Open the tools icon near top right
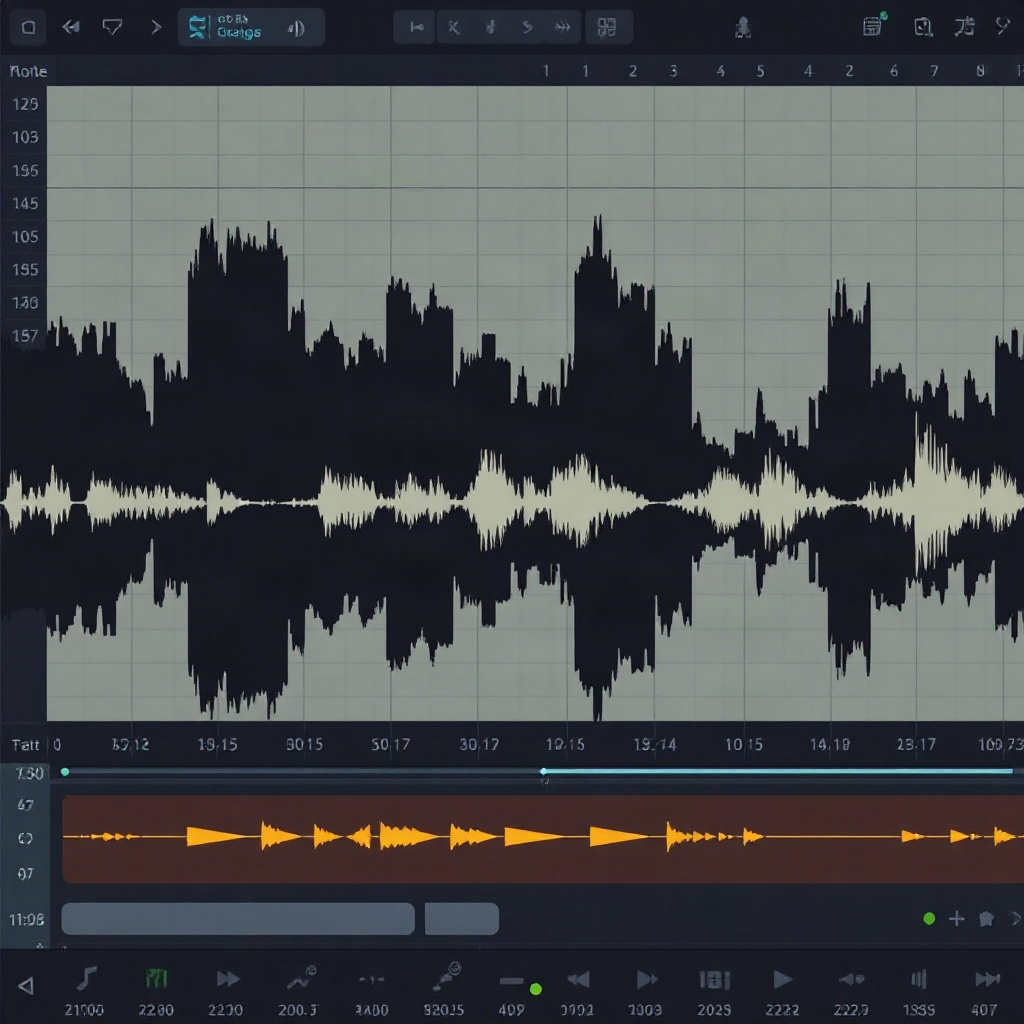 point(964,26)
